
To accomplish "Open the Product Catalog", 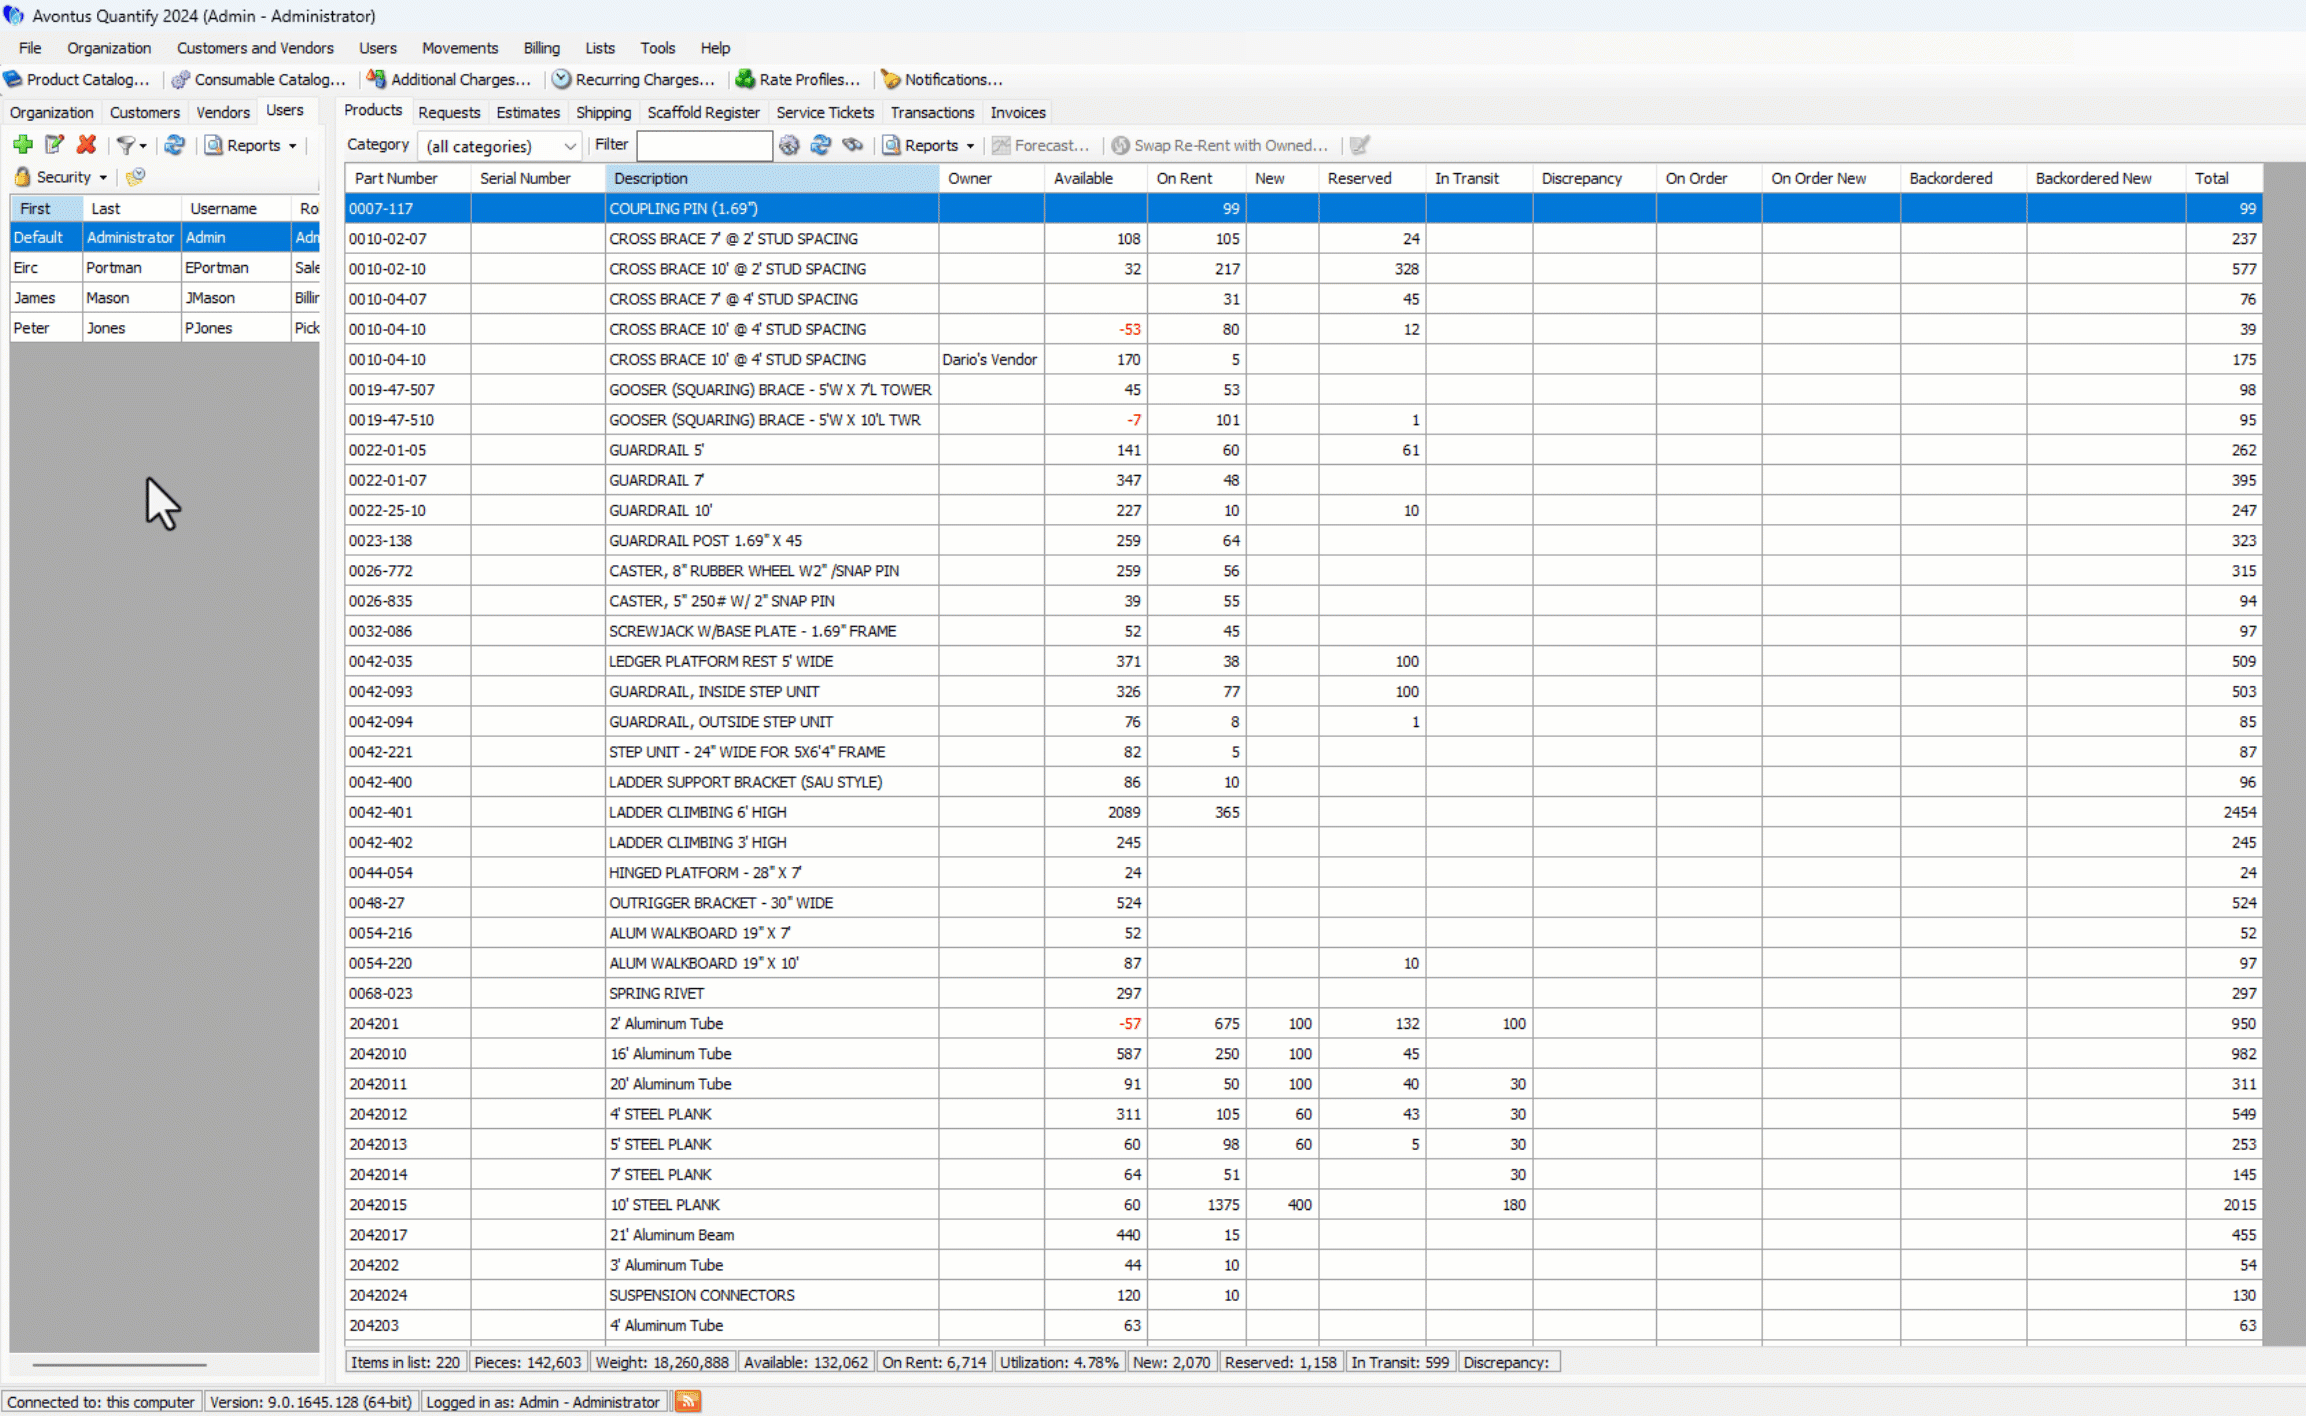I will [80, 79].
